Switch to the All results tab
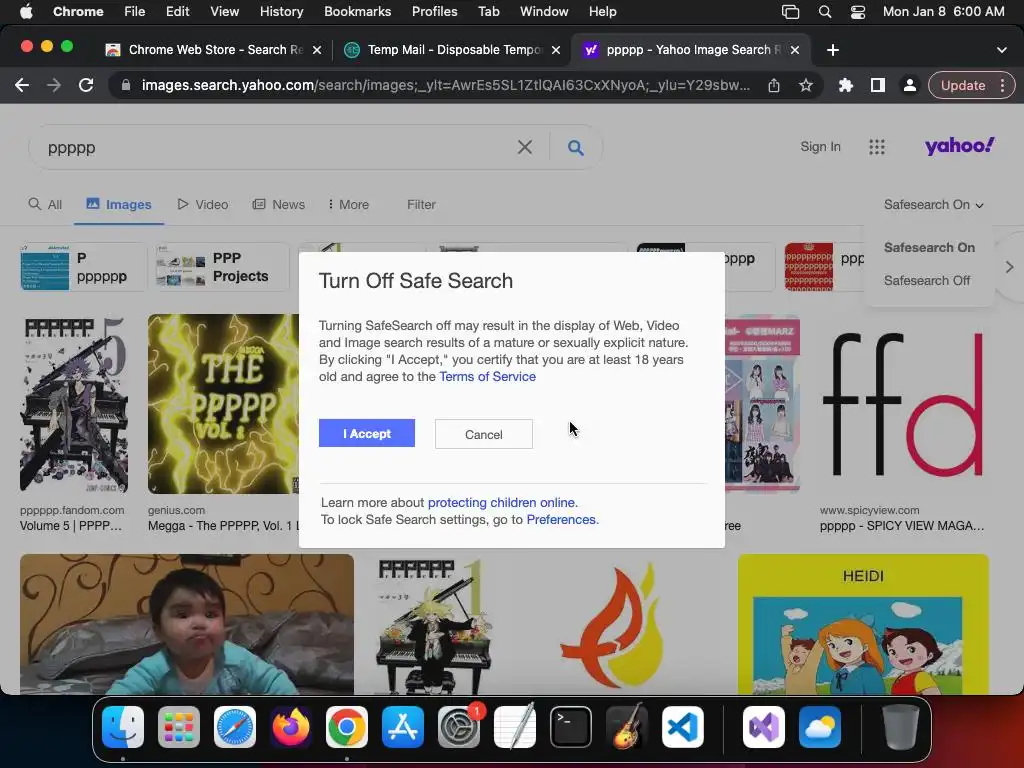Image resolution: width=1024 pixels, height=768 pixels. click(x=45, y=204)
